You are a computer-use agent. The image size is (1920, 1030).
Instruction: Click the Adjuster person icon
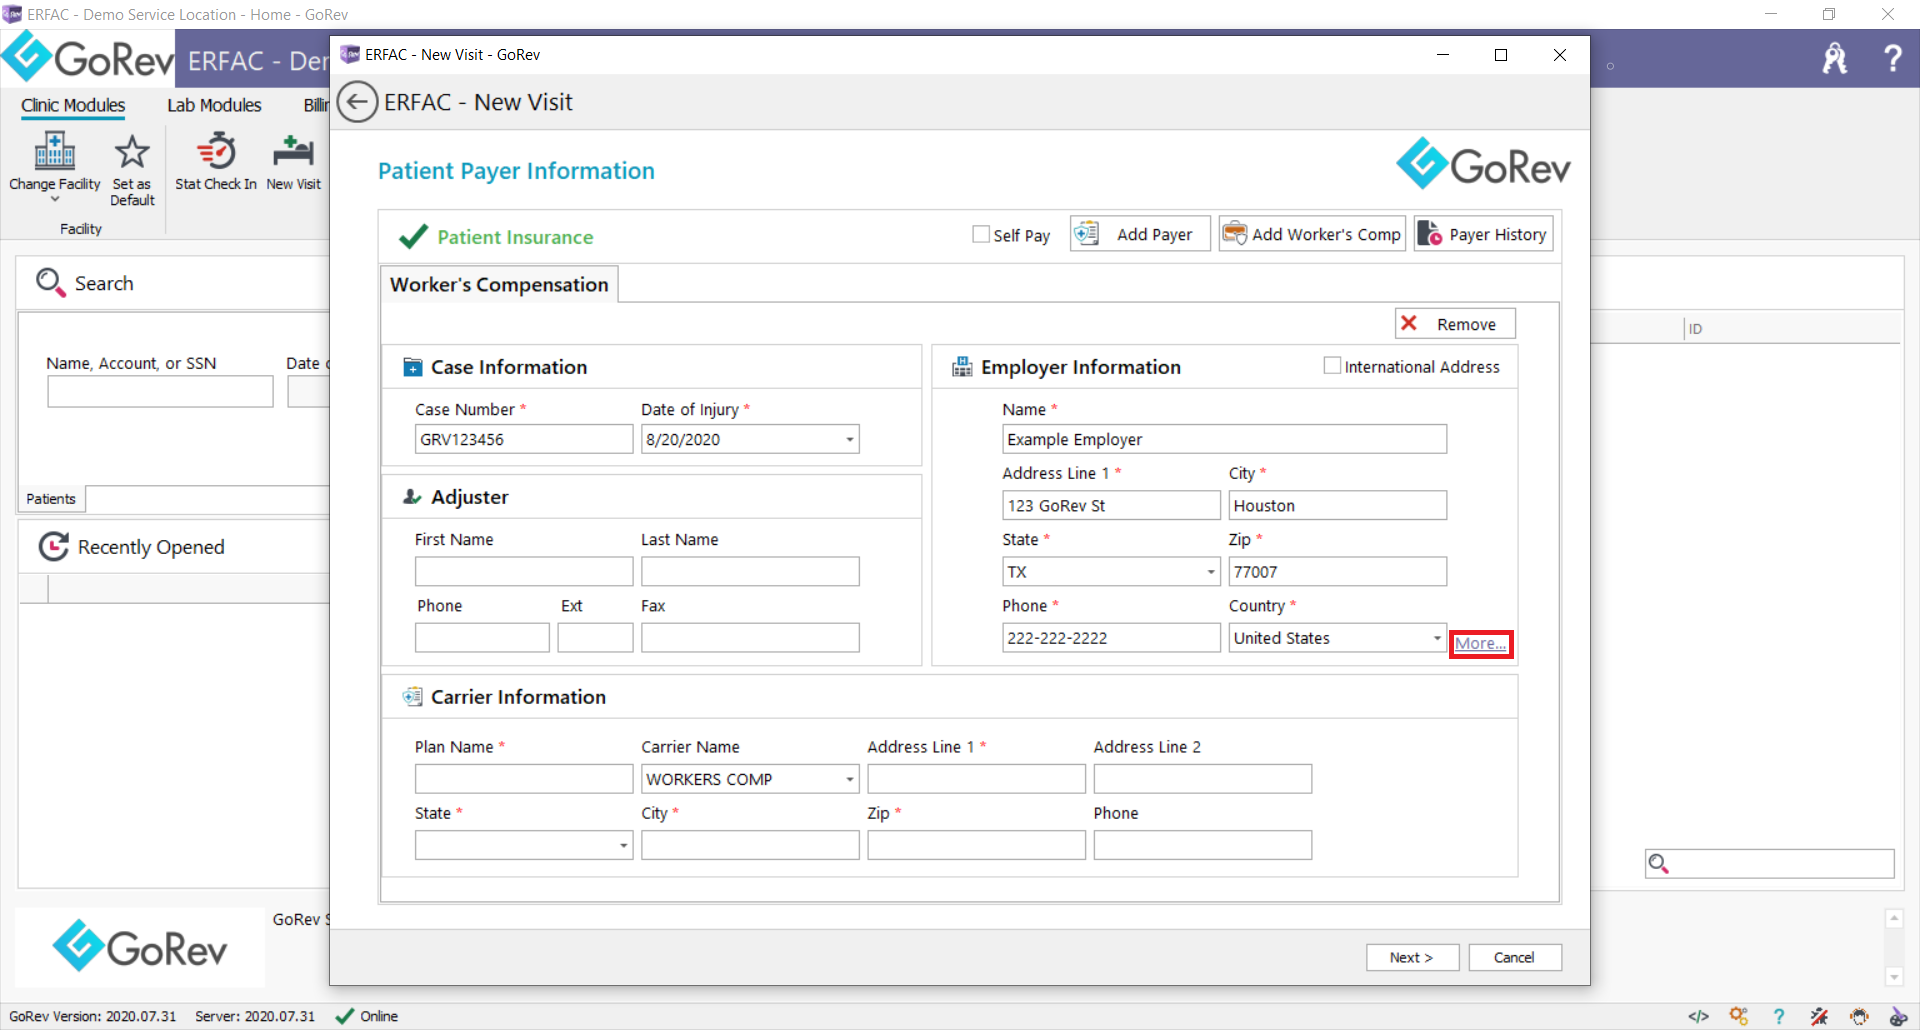point(412,496)
